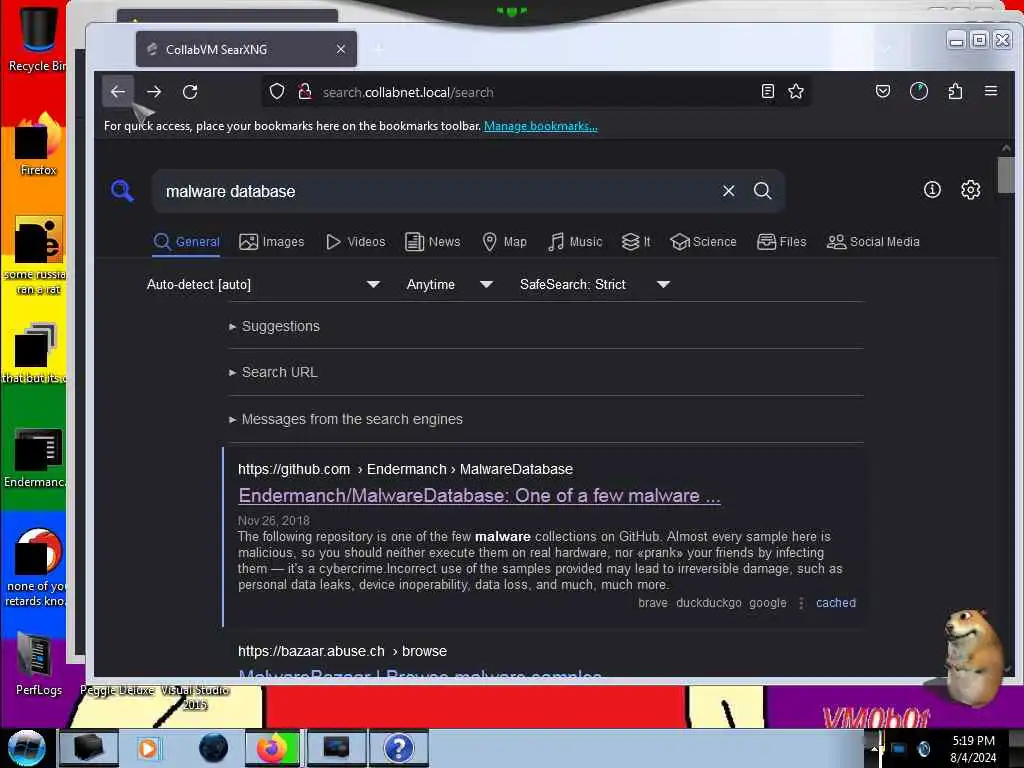Select the Peggle Deluxe desktop shortcut
1024x768 pixels.
click(117, 690)
